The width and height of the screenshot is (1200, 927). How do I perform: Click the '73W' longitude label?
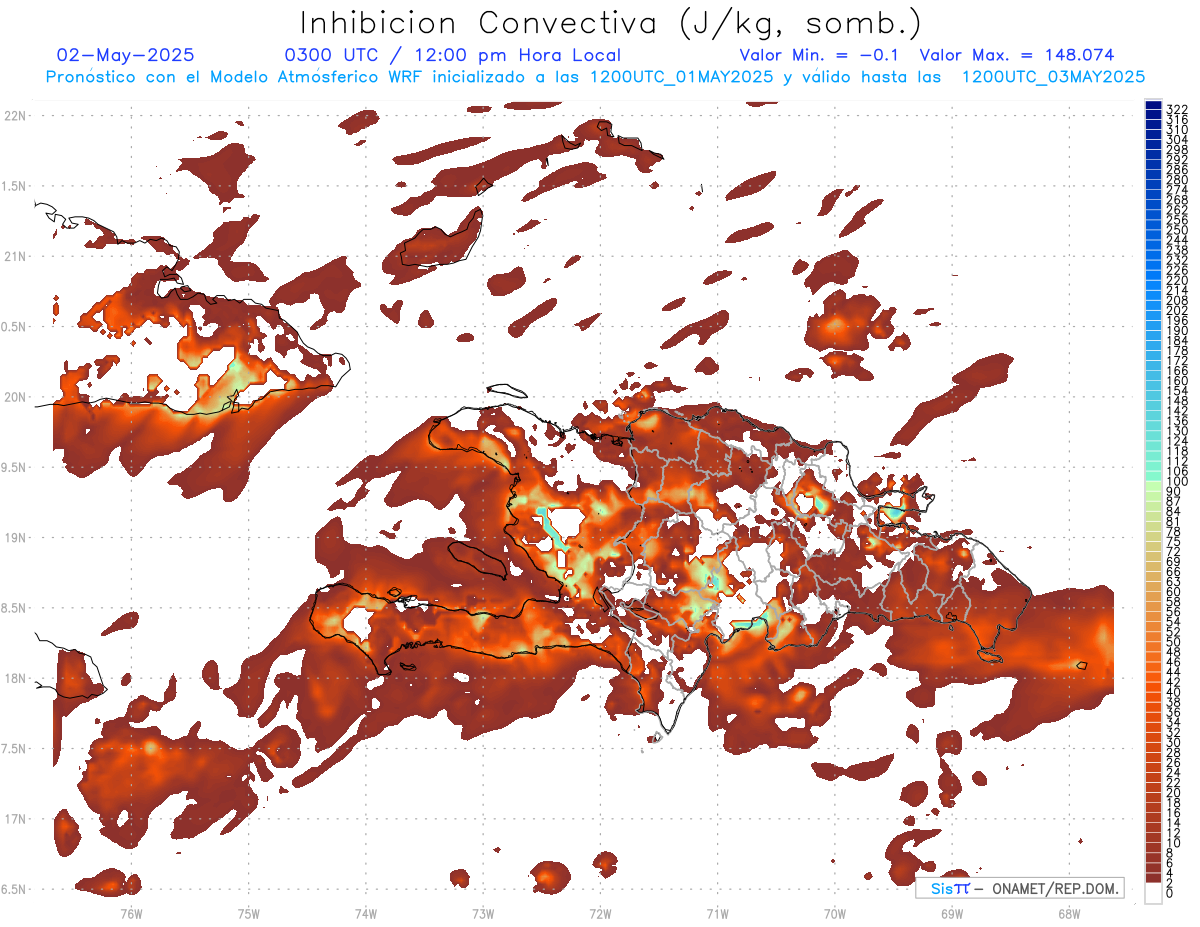[483, 913]
